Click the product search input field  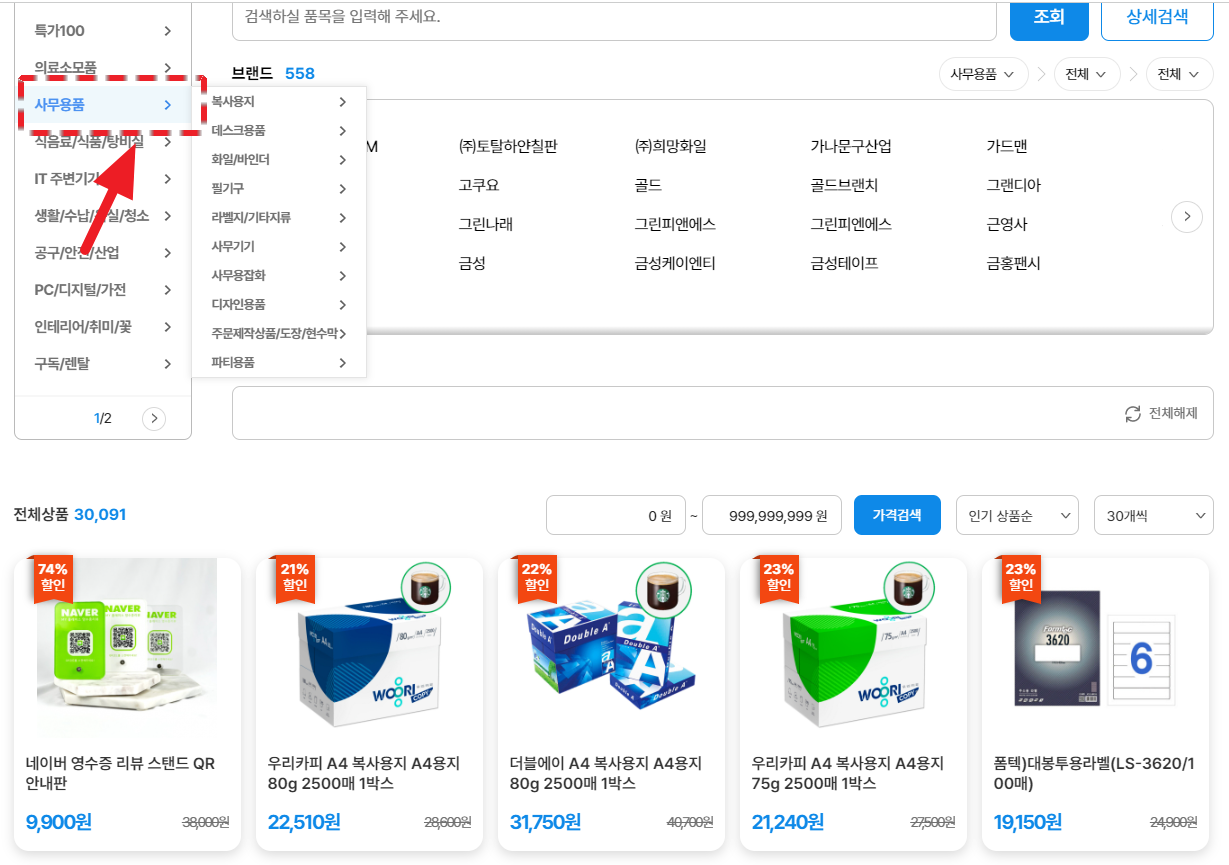(x=614, y=18)
